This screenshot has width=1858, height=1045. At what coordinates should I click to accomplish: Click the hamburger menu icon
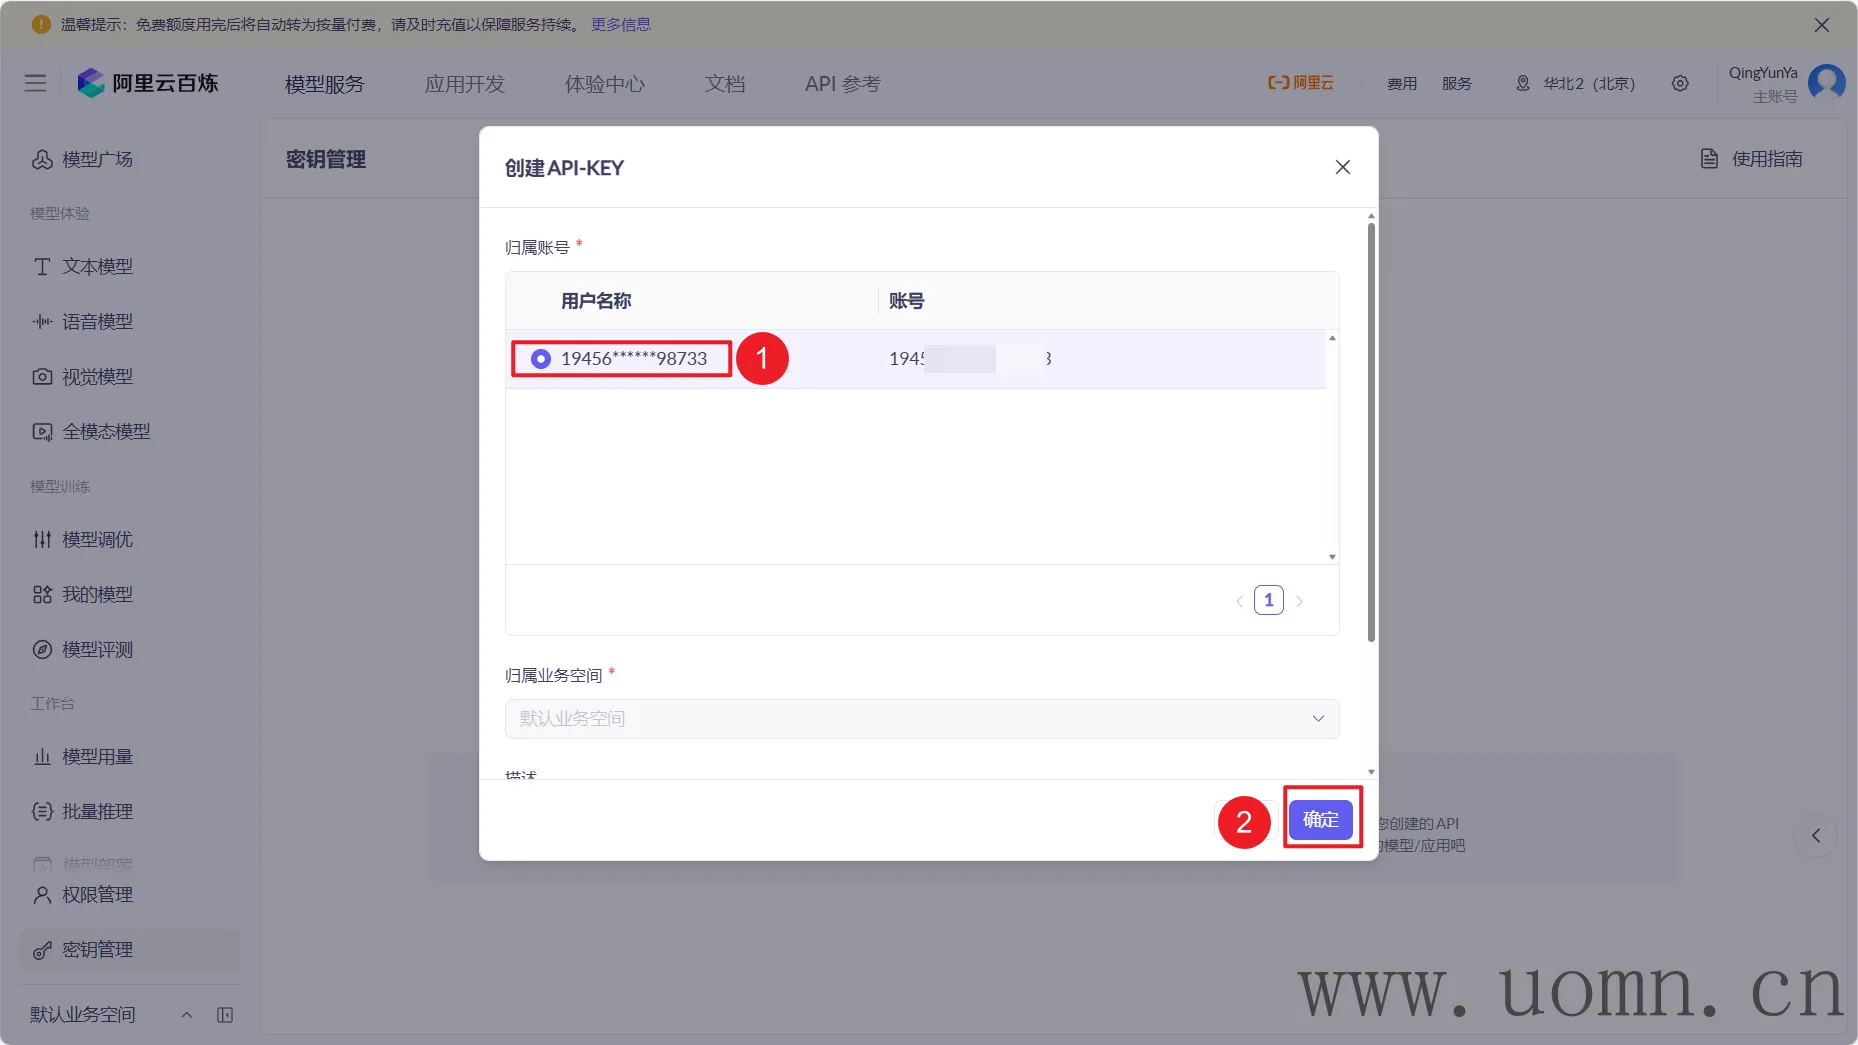(35, 83)
